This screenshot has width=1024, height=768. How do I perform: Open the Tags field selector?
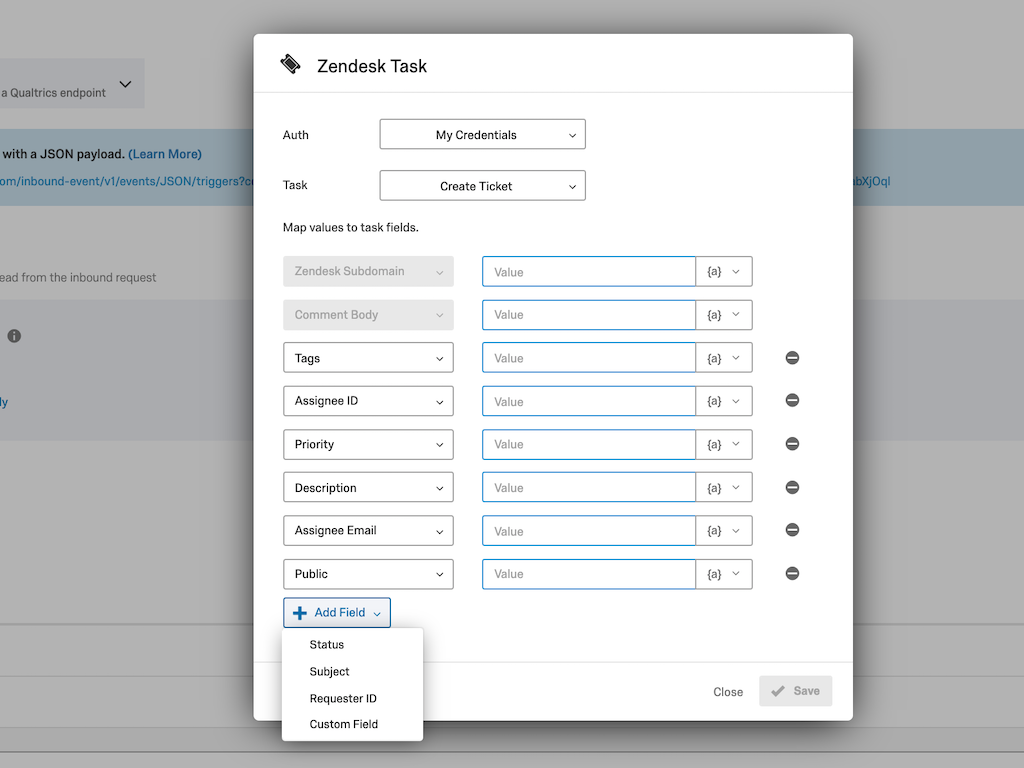click(368, 358)
